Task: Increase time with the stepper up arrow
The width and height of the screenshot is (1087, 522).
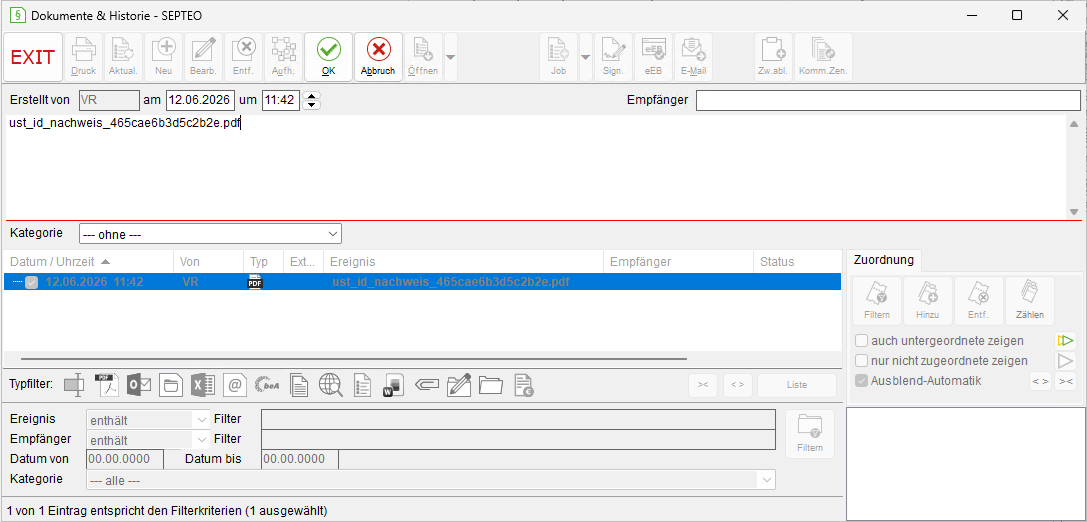Action: tap(313, 96)
